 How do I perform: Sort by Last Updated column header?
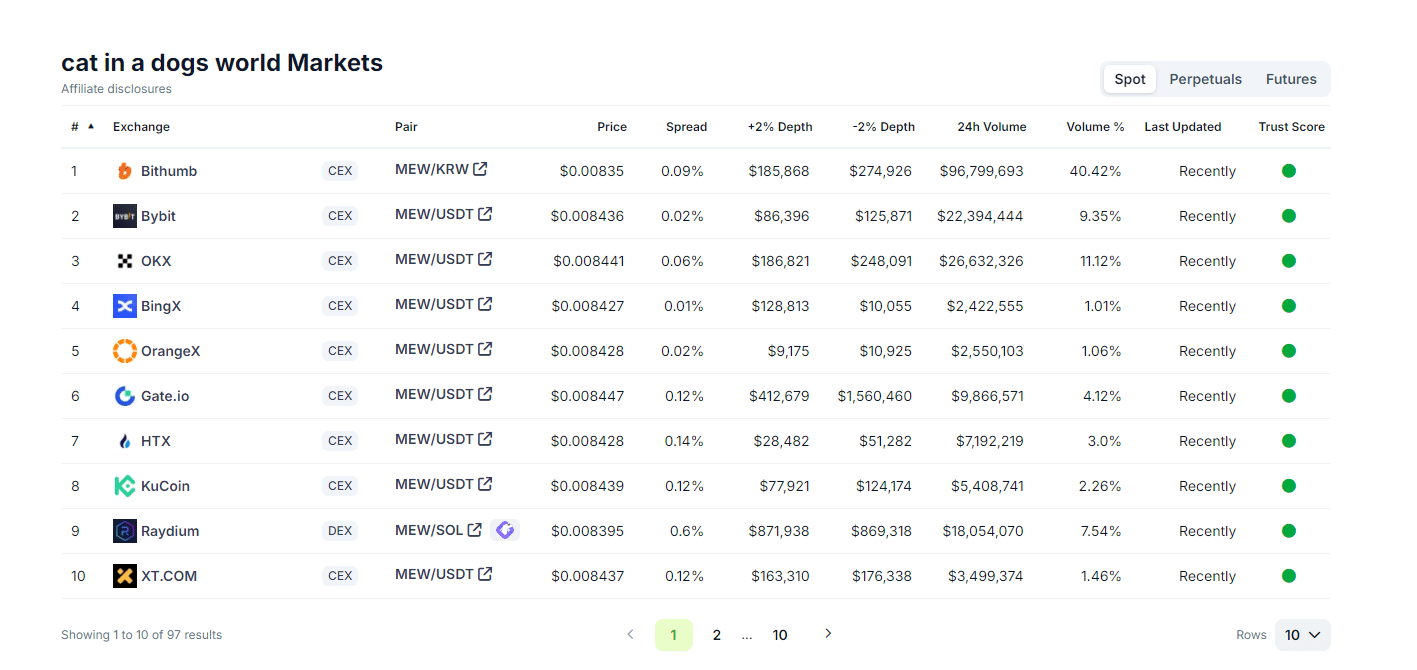pos(1183,127)
